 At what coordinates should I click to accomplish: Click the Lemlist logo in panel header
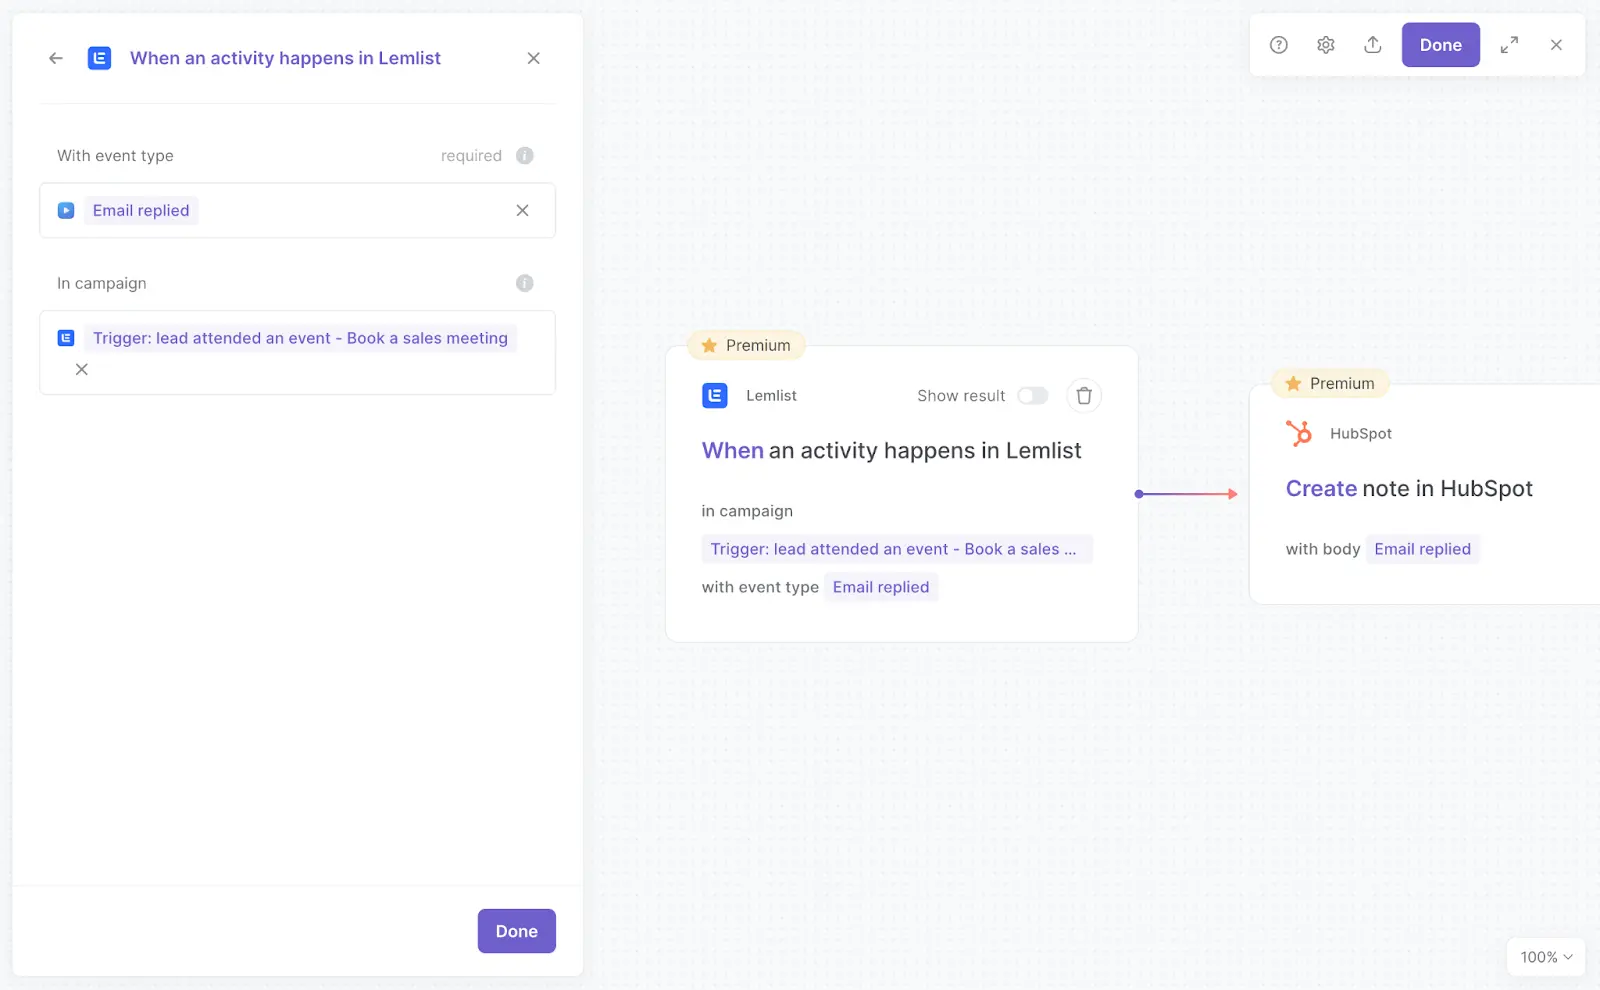[100, 58]
